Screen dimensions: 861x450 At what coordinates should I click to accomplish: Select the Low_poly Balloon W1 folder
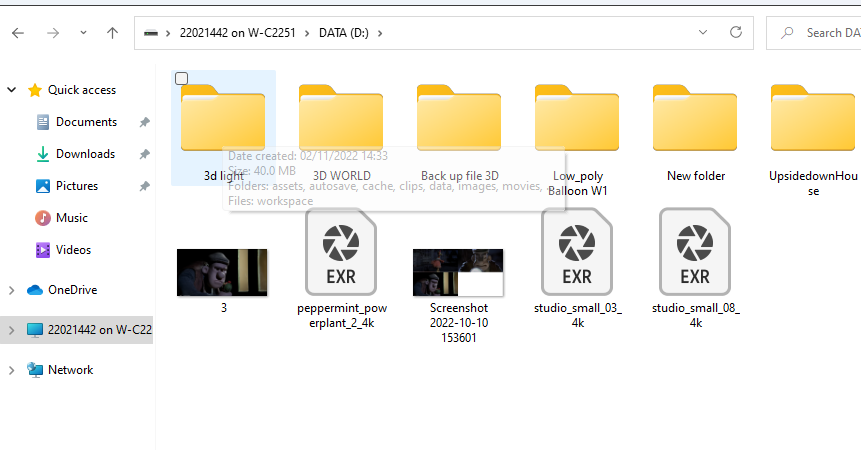tap(577, 117)
